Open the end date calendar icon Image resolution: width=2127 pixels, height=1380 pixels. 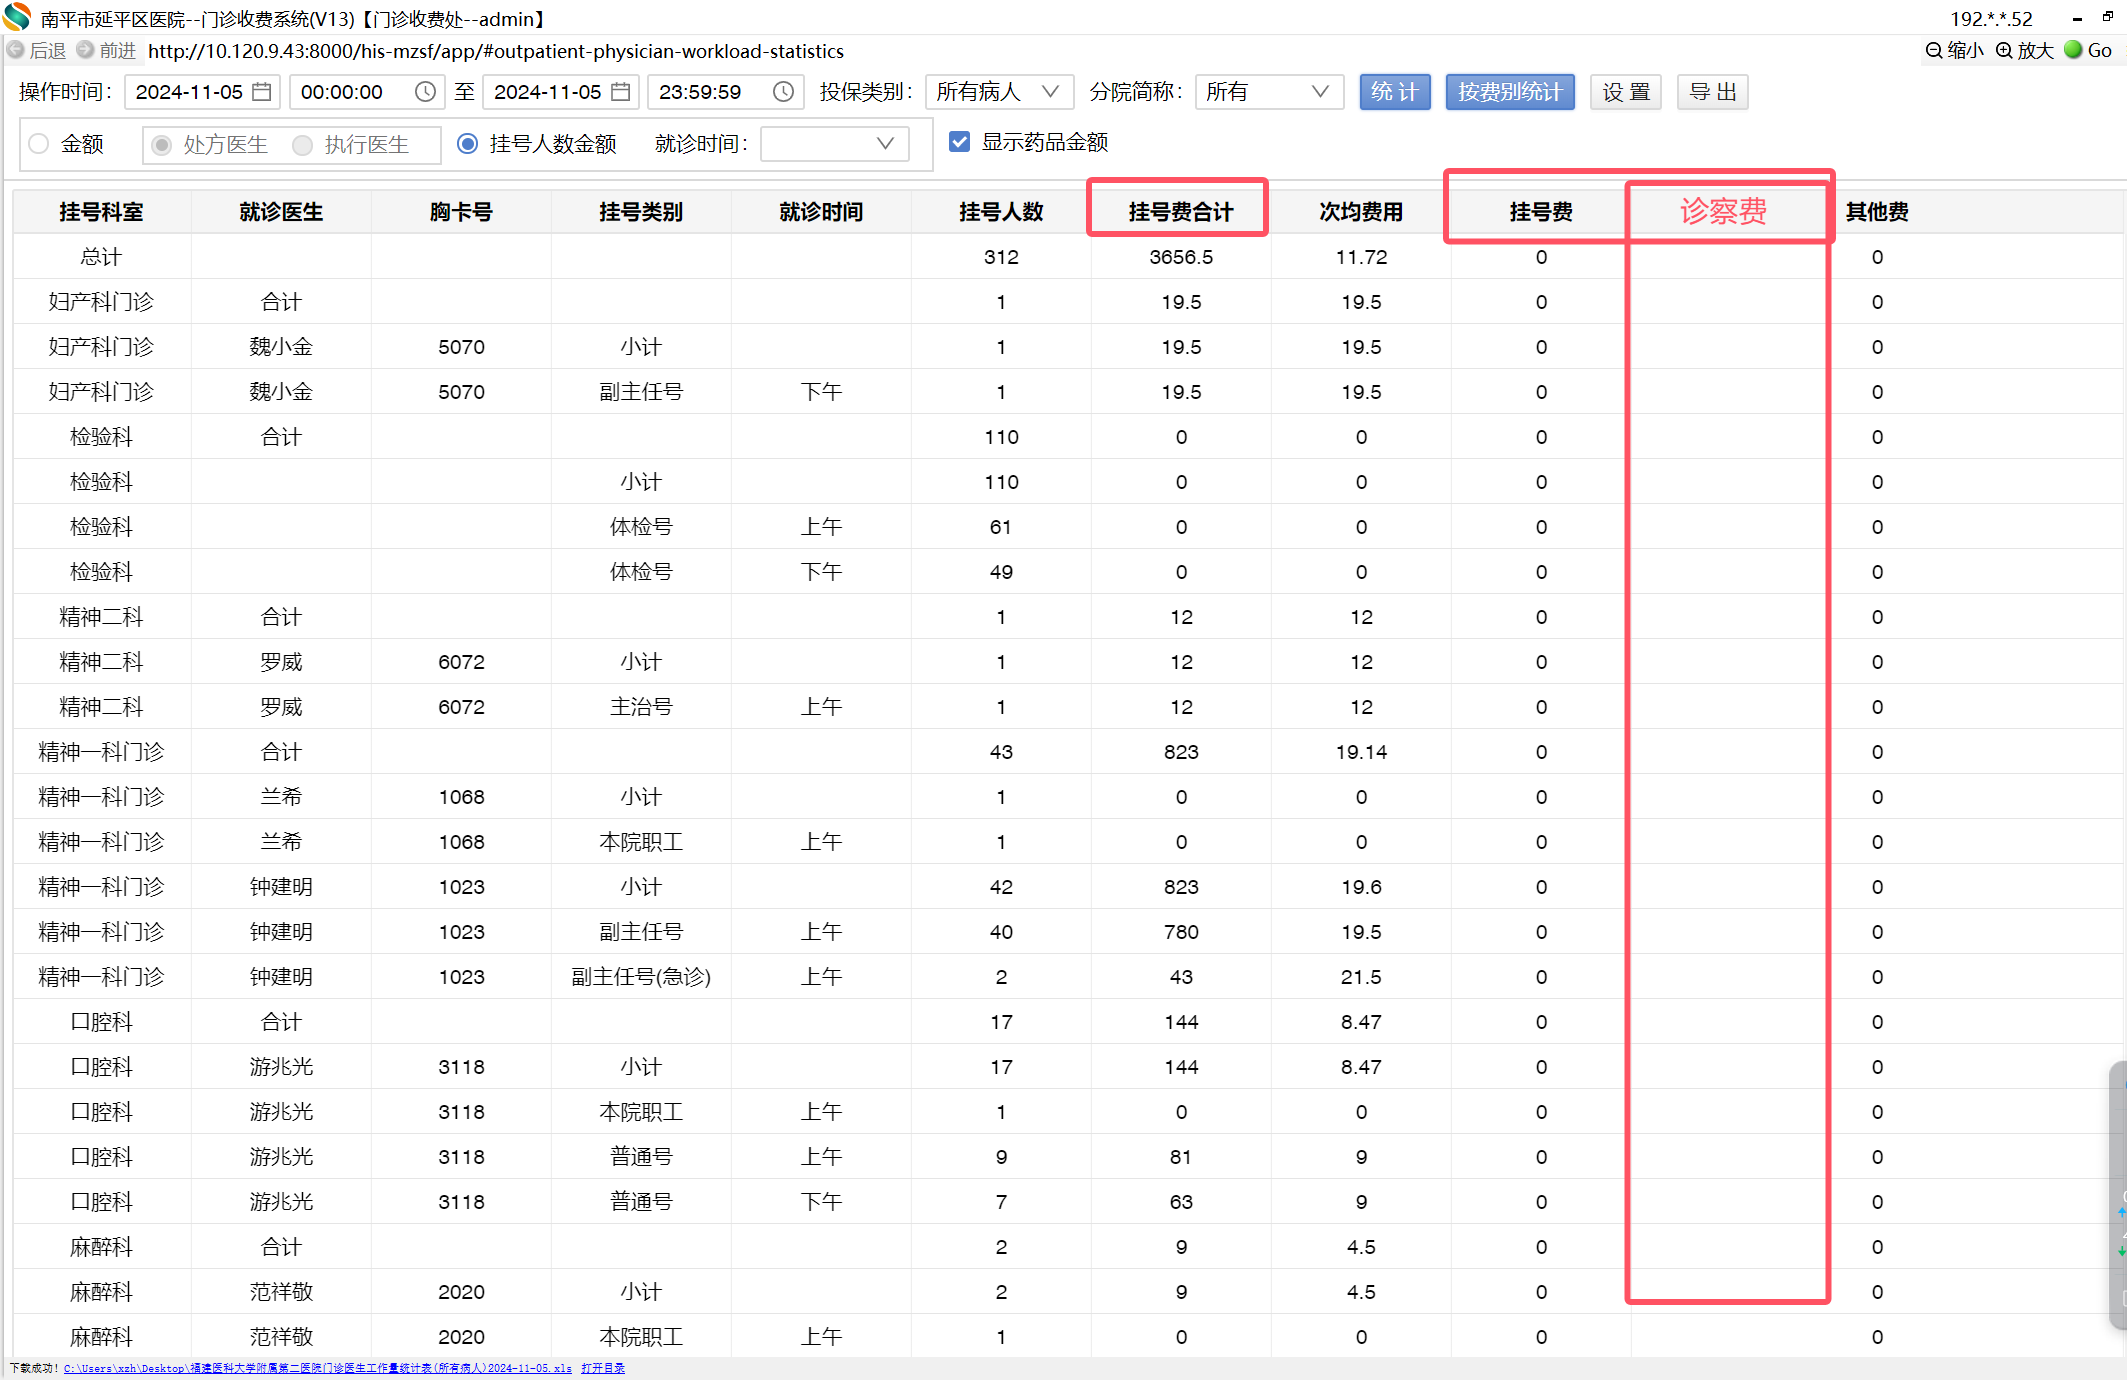(621, 92)
